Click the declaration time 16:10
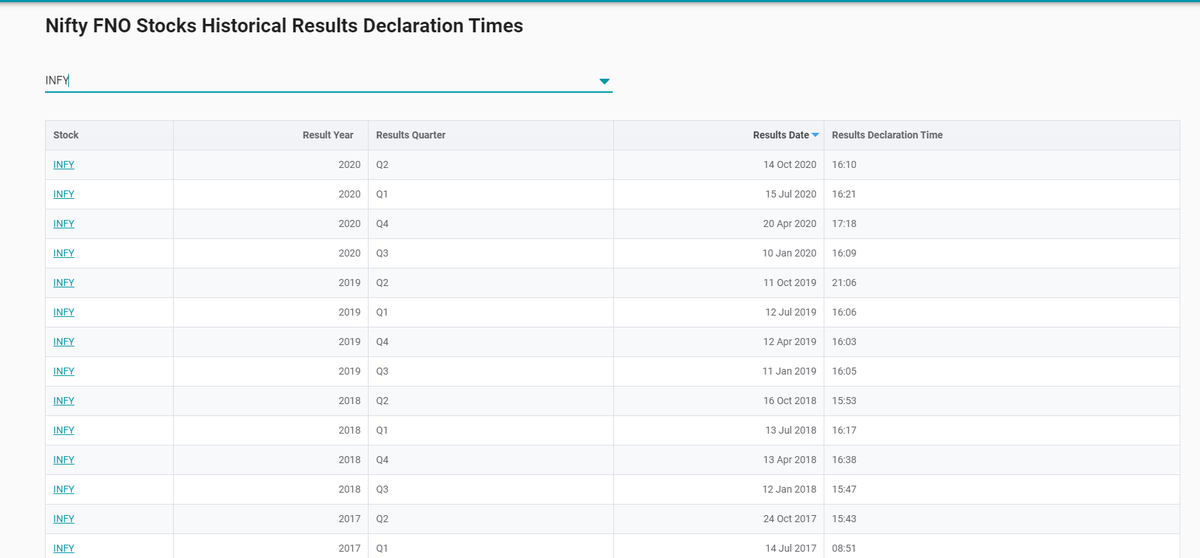 (x=844, y=164)
